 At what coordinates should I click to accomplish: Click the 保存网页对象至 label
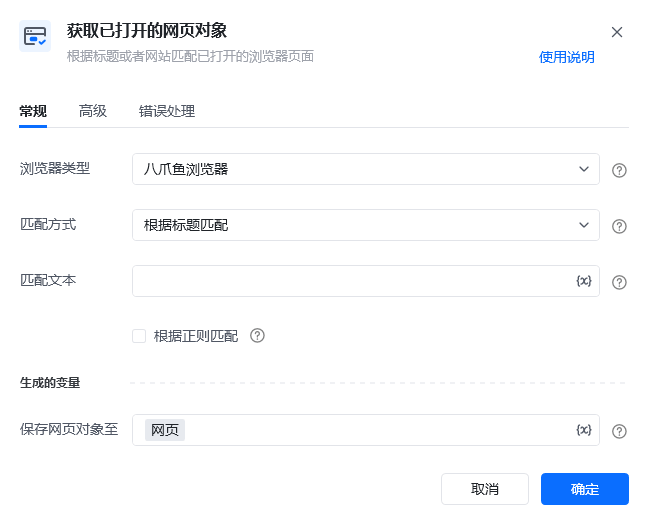click(x=69, y=429)
